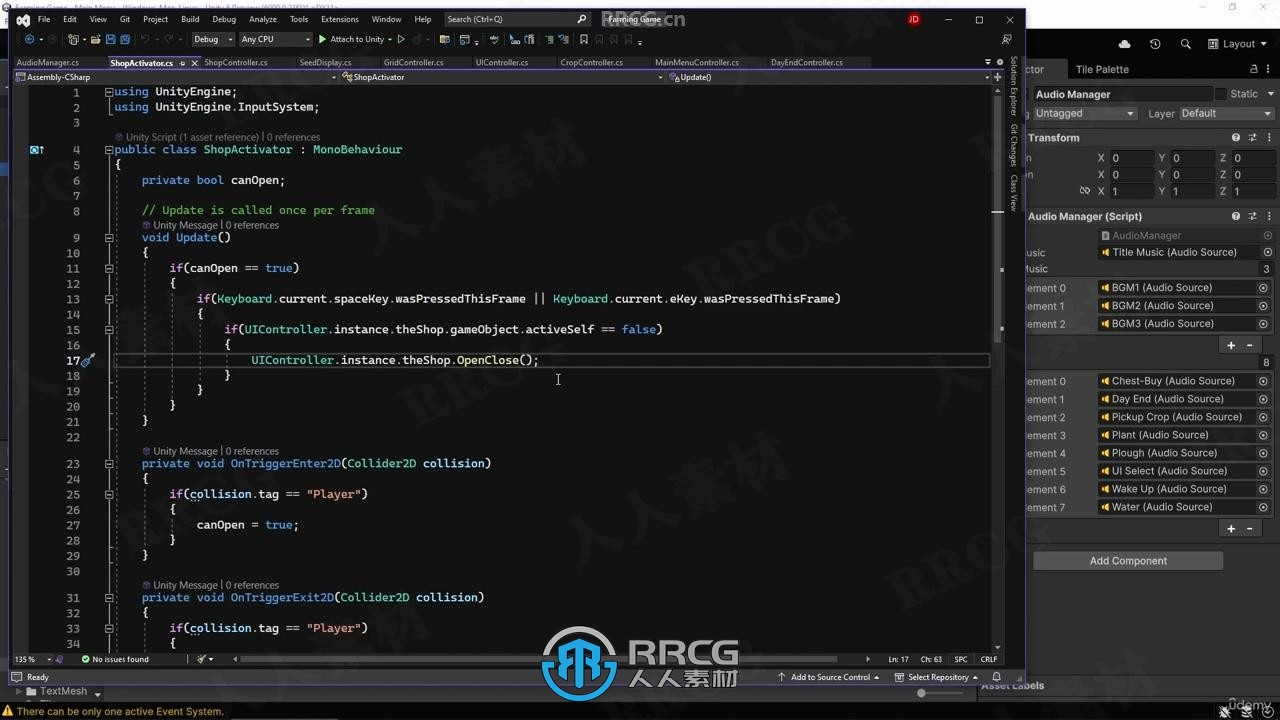Open the Build menu
The height and width of the screenshot is (720, 1280).
click(x=190, y=19)
